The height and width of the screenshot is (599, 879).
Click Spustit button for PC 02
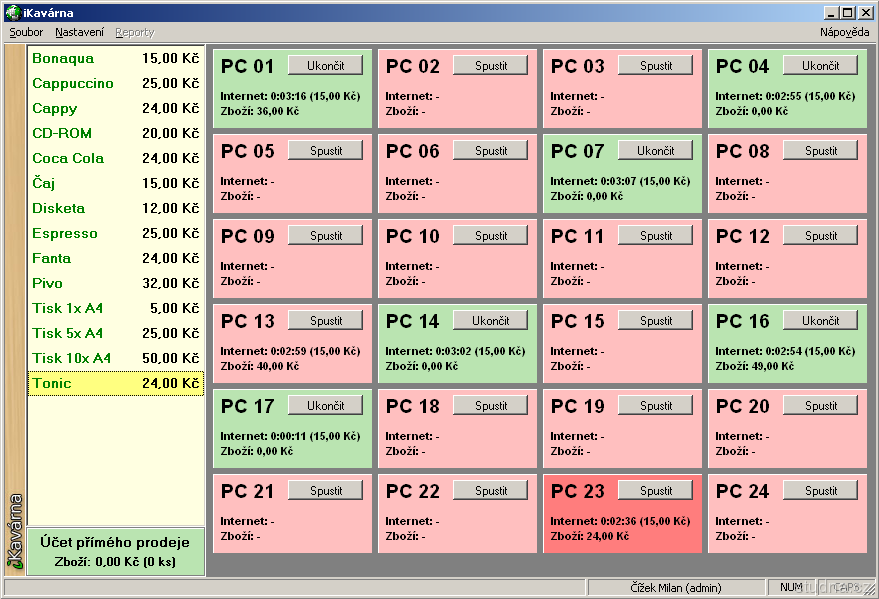coord(491,66)
